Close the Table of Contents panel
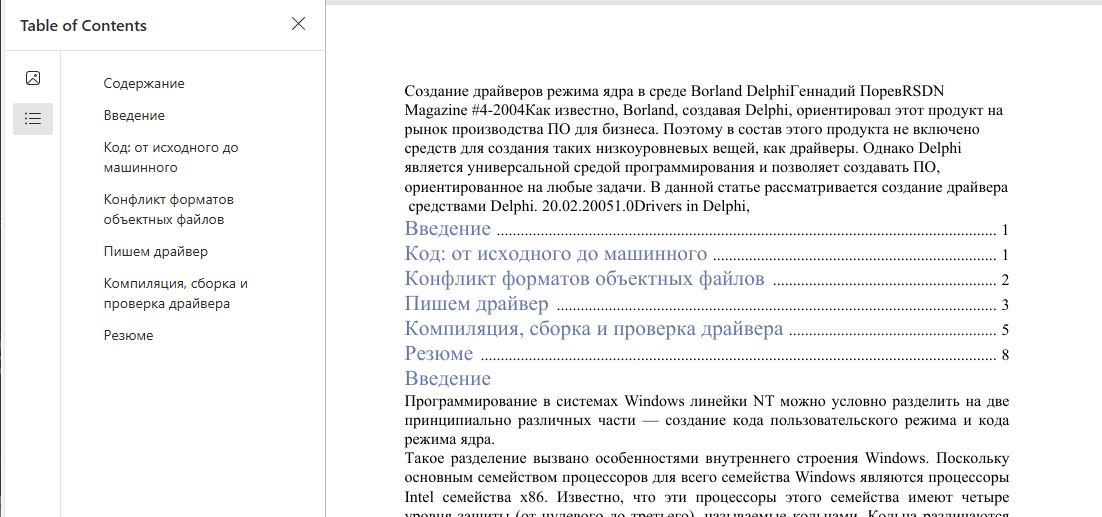 point(298,24)
